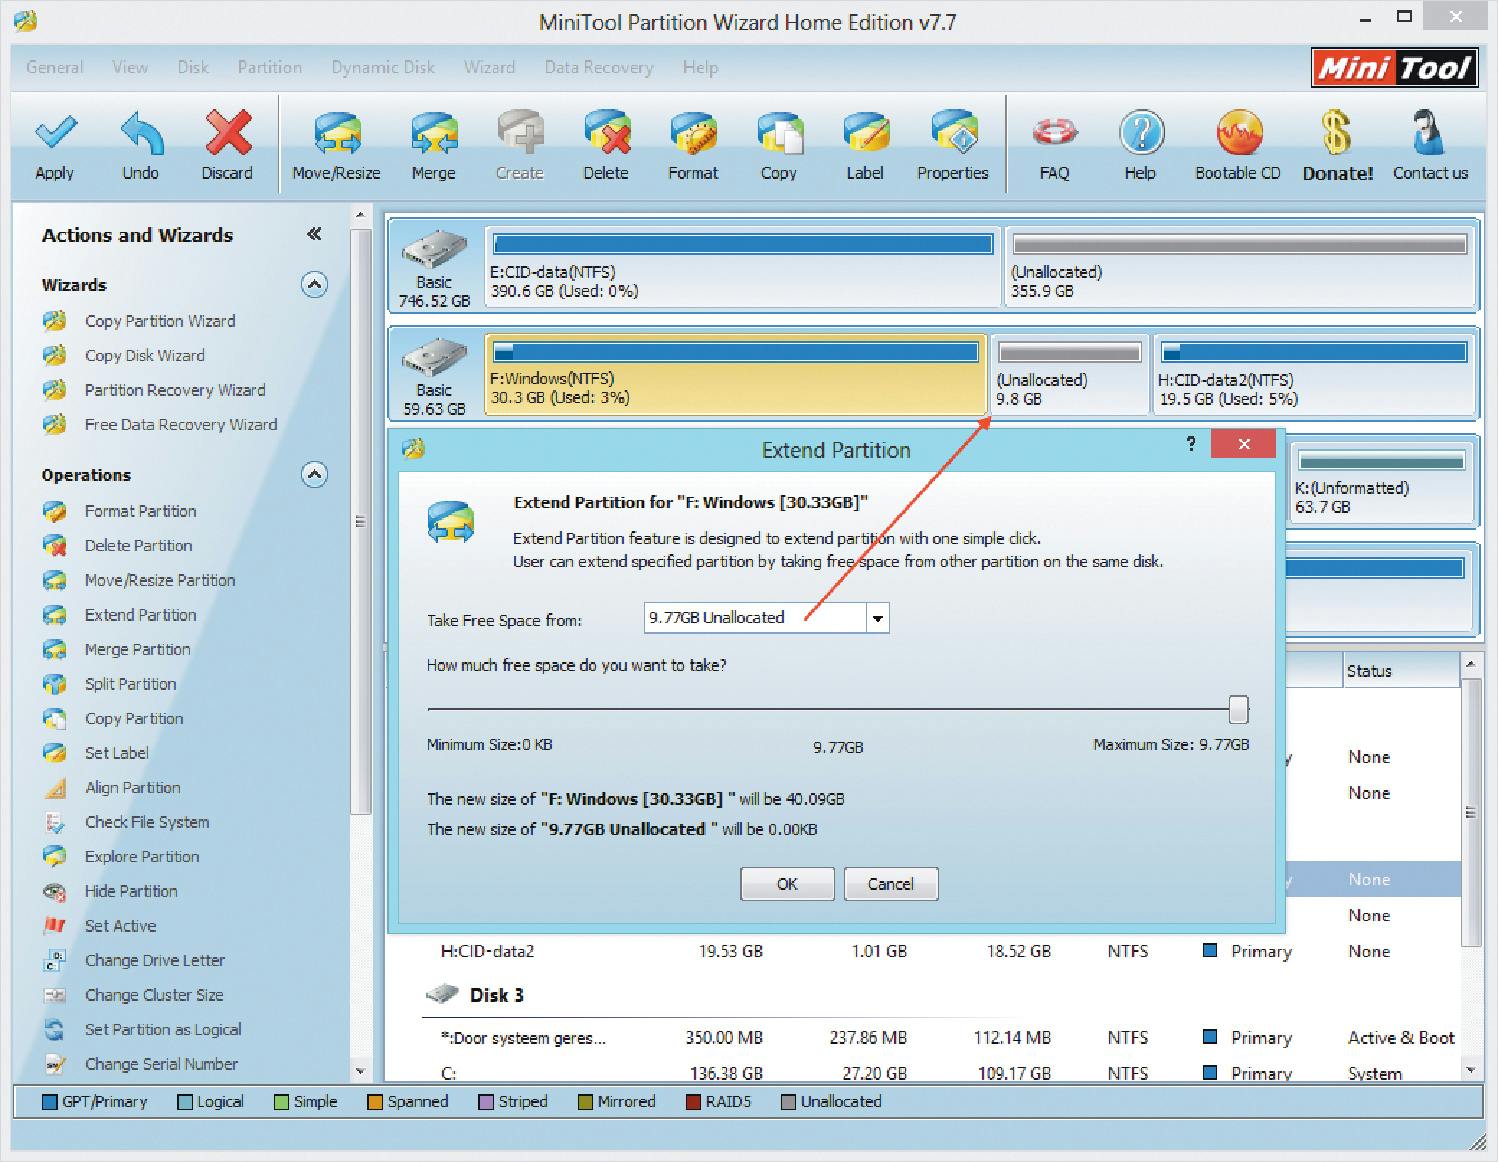Open the Data Recovery menu
The width and height of the screenshot is (1498, 1162).
(598, 67)
